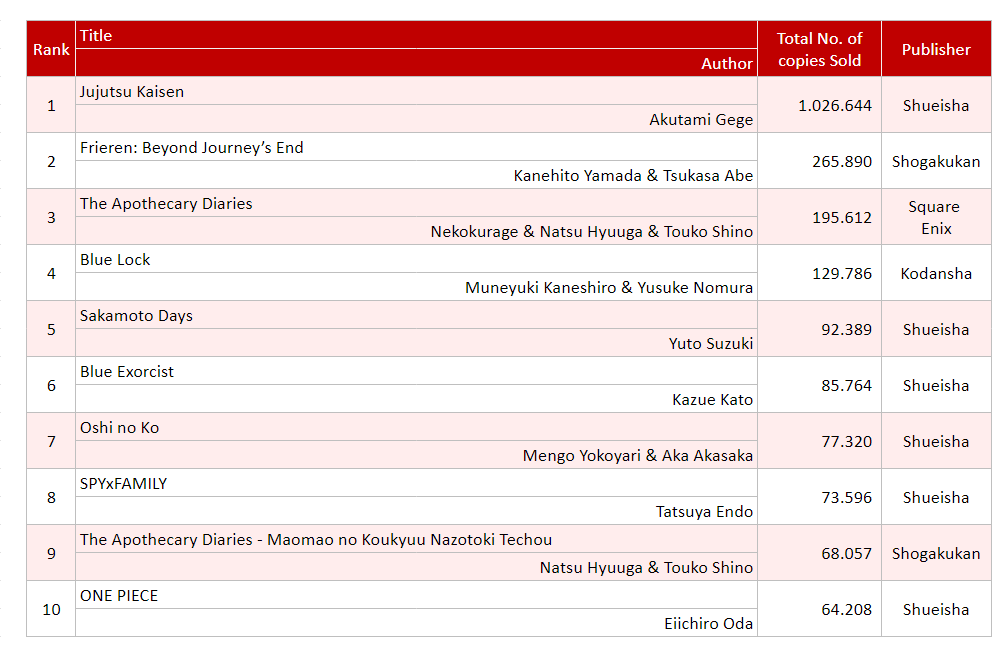This screenshot has width=1007, height=657.
Task: Select the title Sakamoto Days
Action: click(136, 315)
